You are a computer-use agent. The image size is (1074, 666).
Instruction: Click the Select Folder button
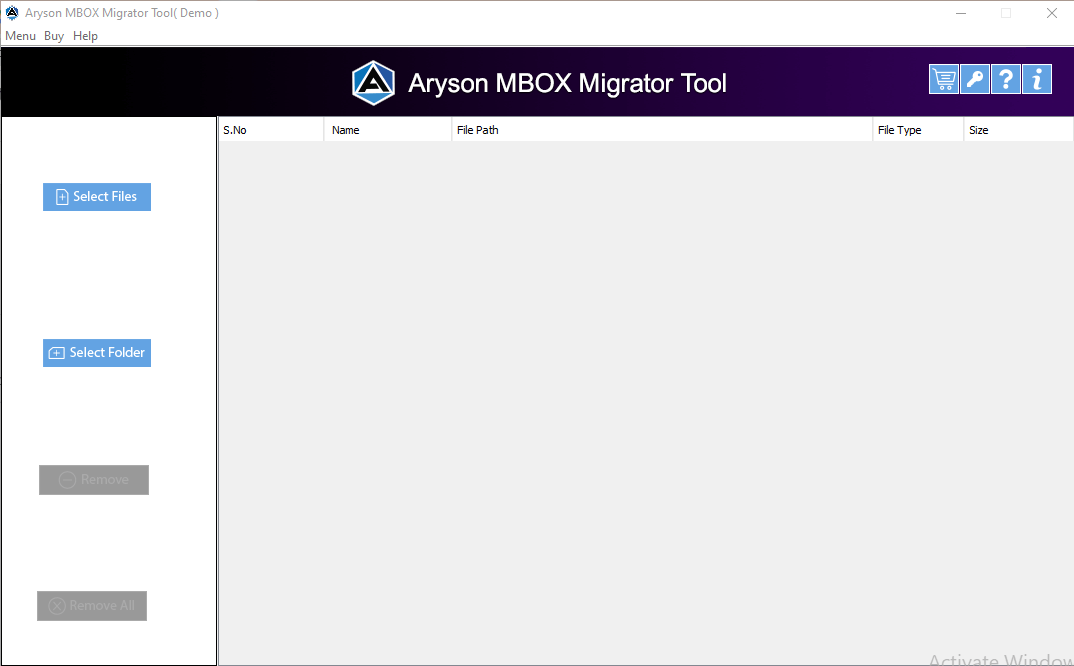(97, 353)
